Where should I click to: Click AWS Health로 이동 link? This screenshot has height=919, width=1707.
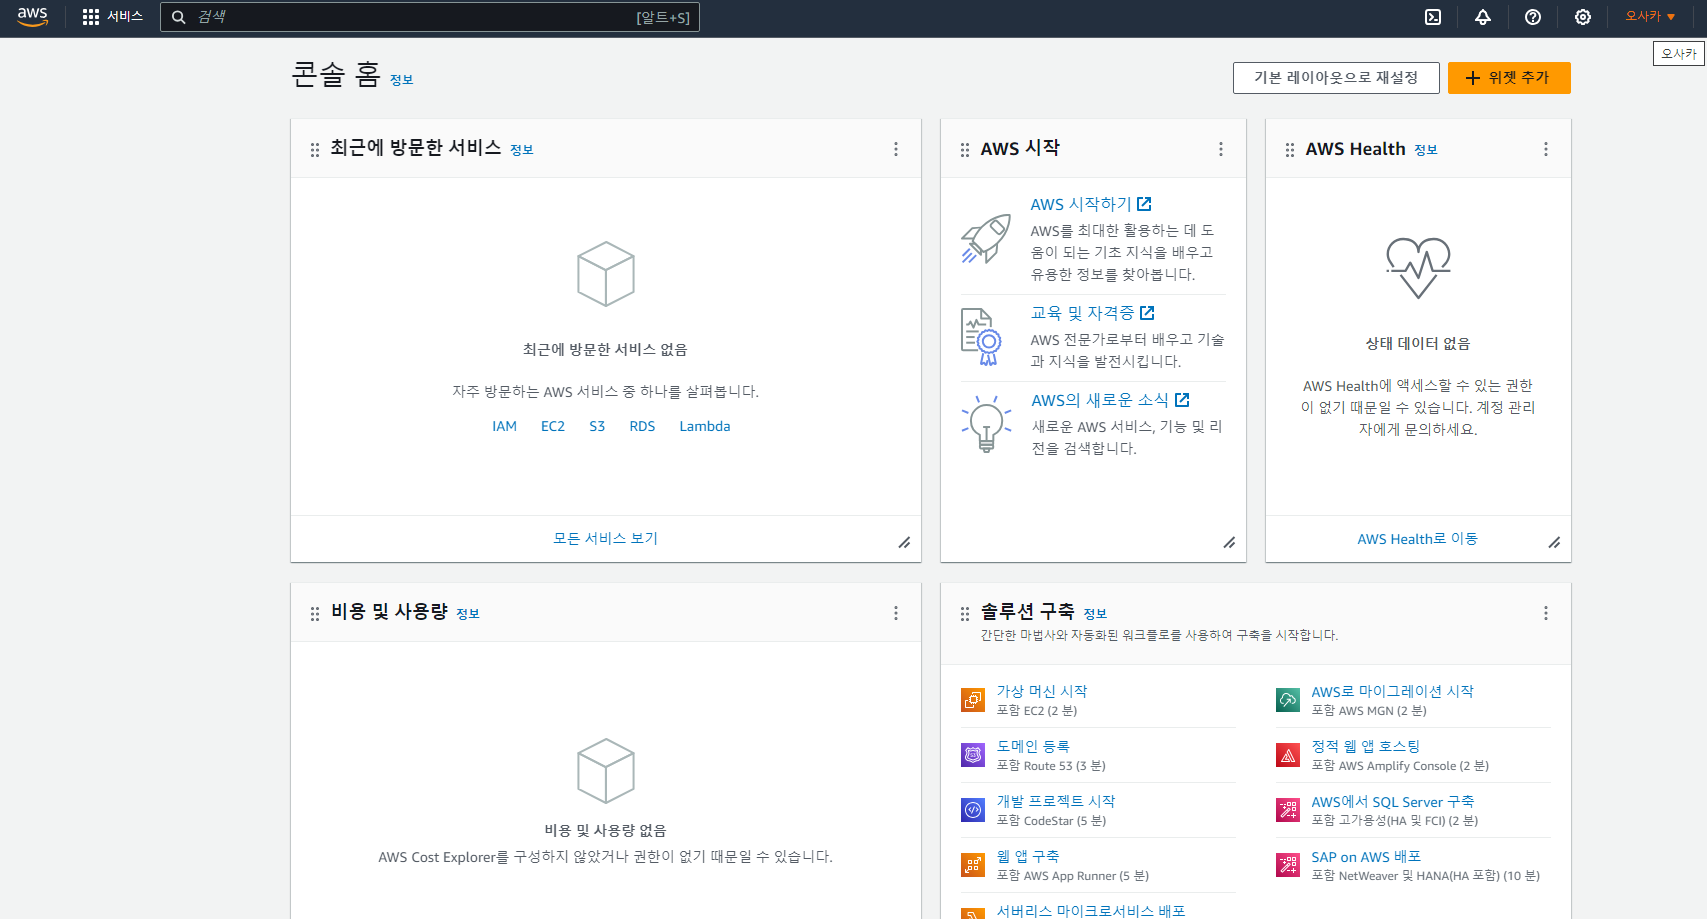pyautogui.click(x=1418, y=539)
